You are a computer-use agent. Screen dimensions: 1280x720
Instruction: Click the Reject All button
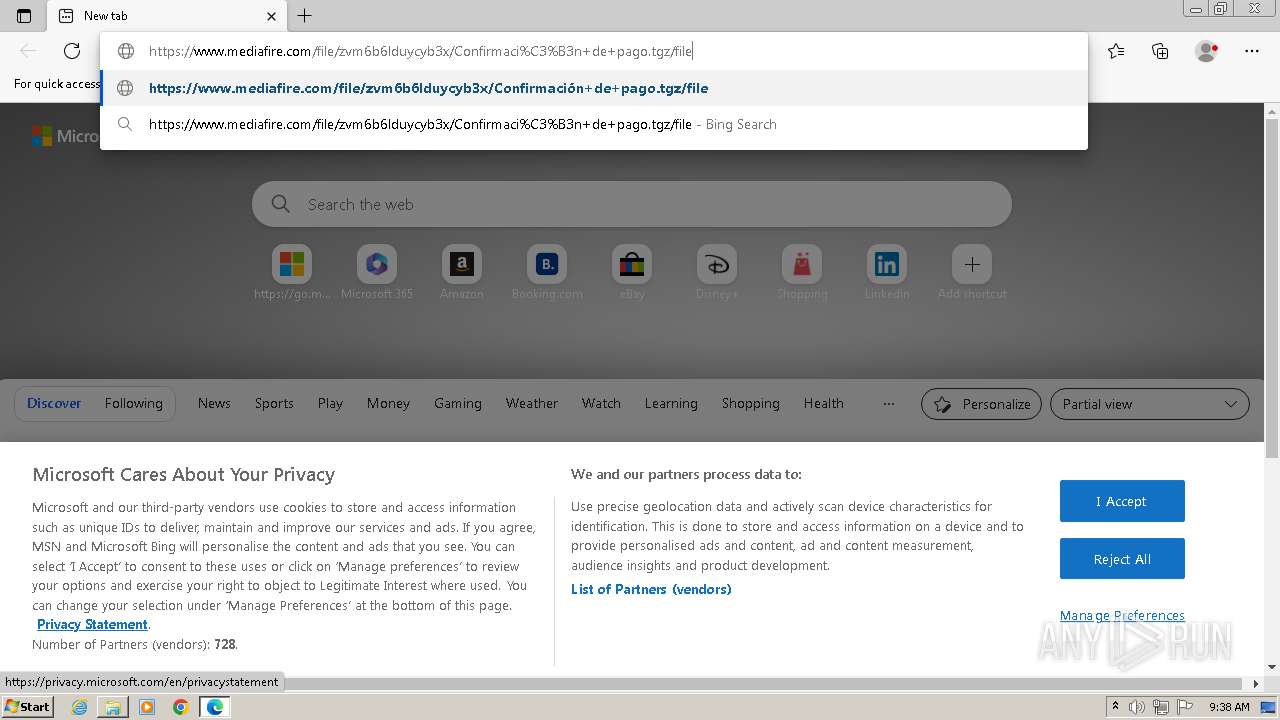tap(1122, 559)
